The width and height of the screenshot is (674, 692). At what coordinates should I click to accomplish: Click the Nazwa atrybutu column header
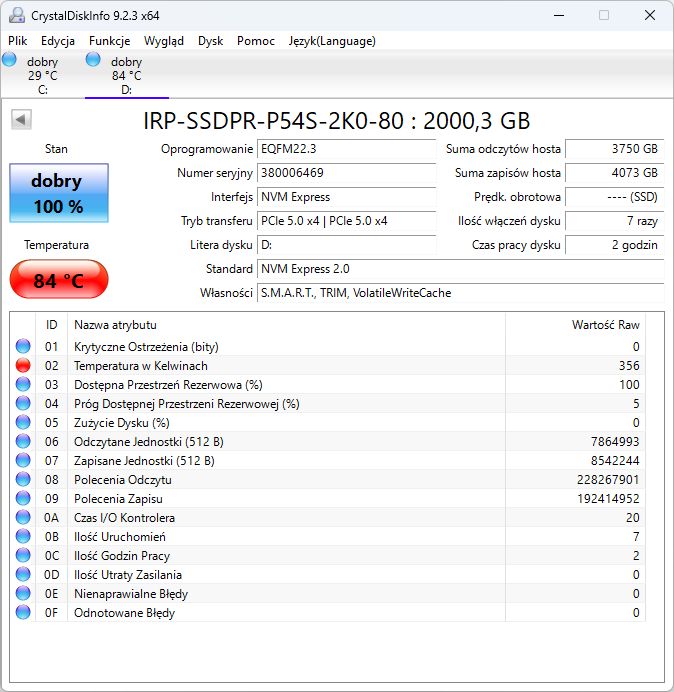[286, 325]
